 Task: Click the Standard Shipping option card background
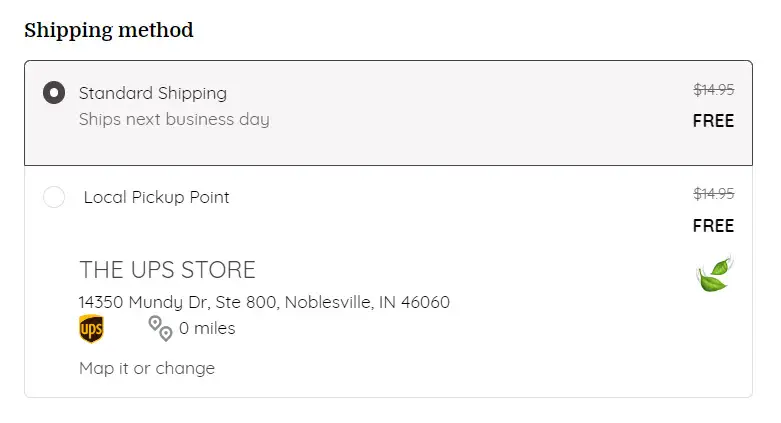click(x=389, y=113)
